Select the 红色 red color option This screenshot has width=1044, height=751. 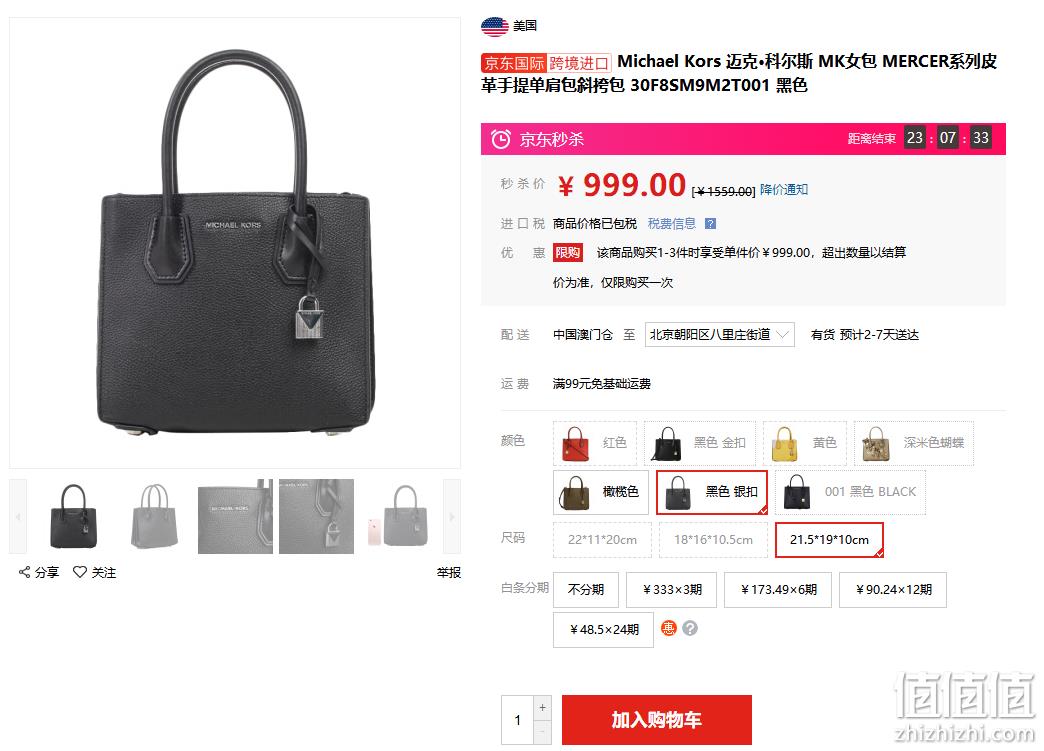[x=595, y=443]
